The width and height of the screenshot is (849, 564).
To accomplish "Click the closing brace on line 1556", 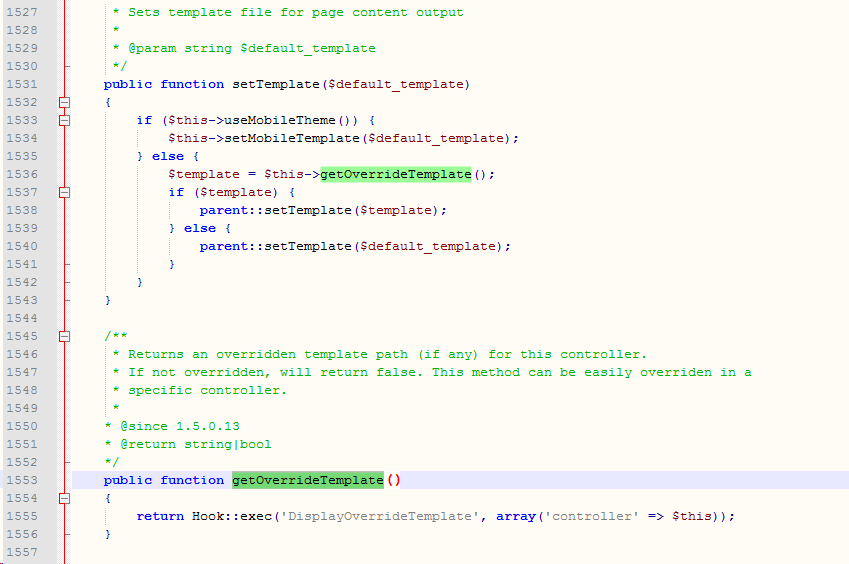I will click(x=108, y=534).
